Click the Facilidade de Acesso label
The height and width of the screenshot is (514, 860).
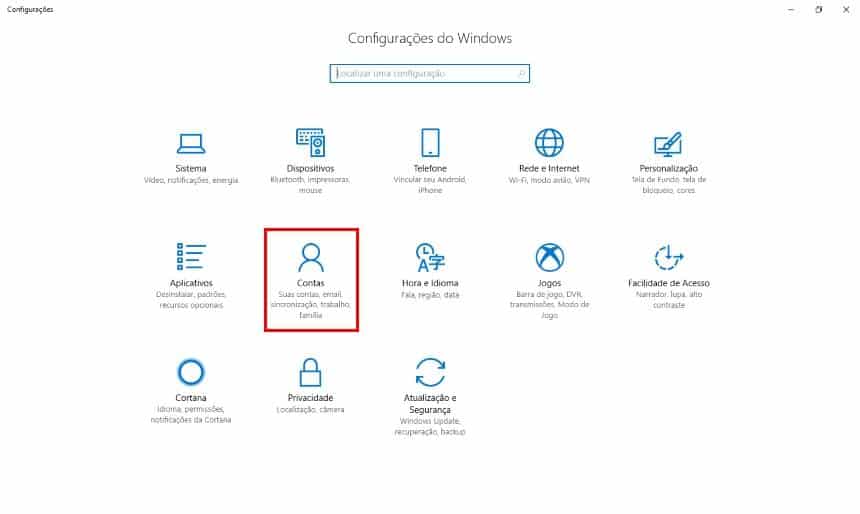point(669,283)
